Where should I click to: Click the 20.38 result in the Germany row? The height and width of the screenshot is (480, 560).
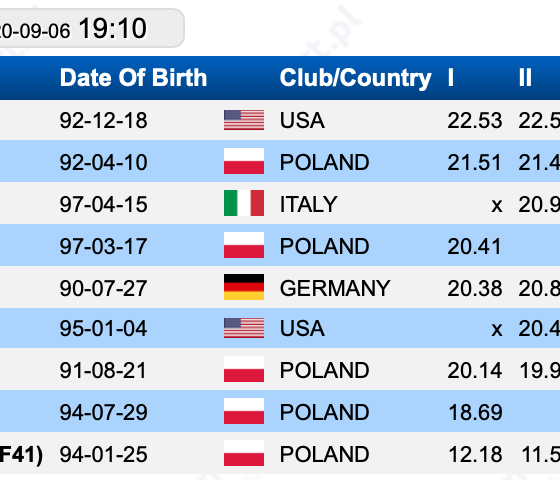pos(475,288)
